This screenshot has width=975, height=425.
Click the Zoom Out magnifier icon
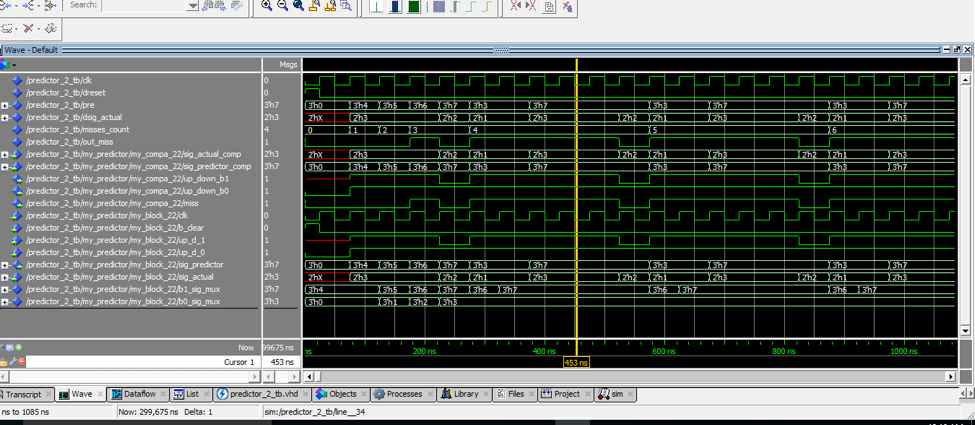(x=283, y=6)
